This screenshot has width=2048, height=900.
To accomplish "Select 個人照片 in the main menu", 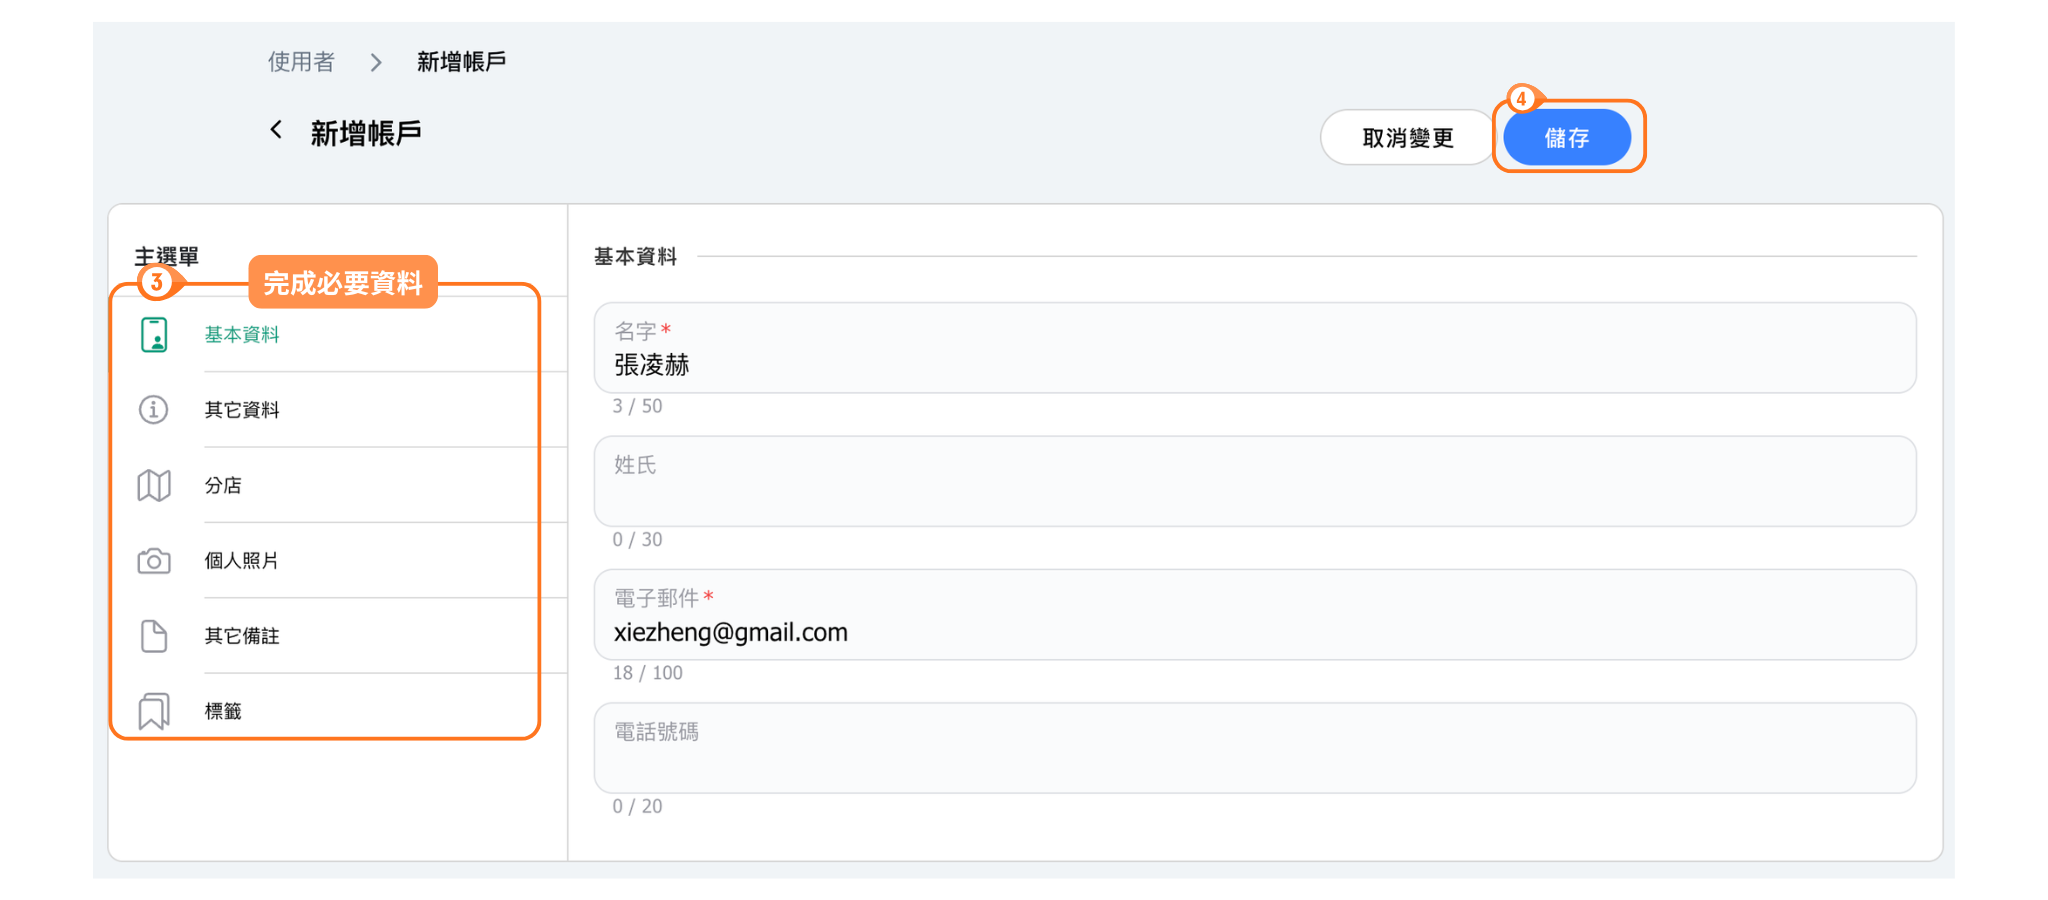I will (x=242, y=561).
